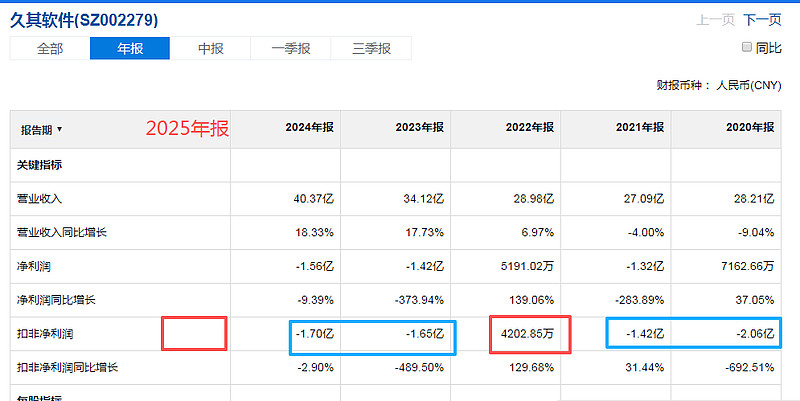Select the 2021年报 column header
Screen dimensions: 800x401
(x=640, y=127)
